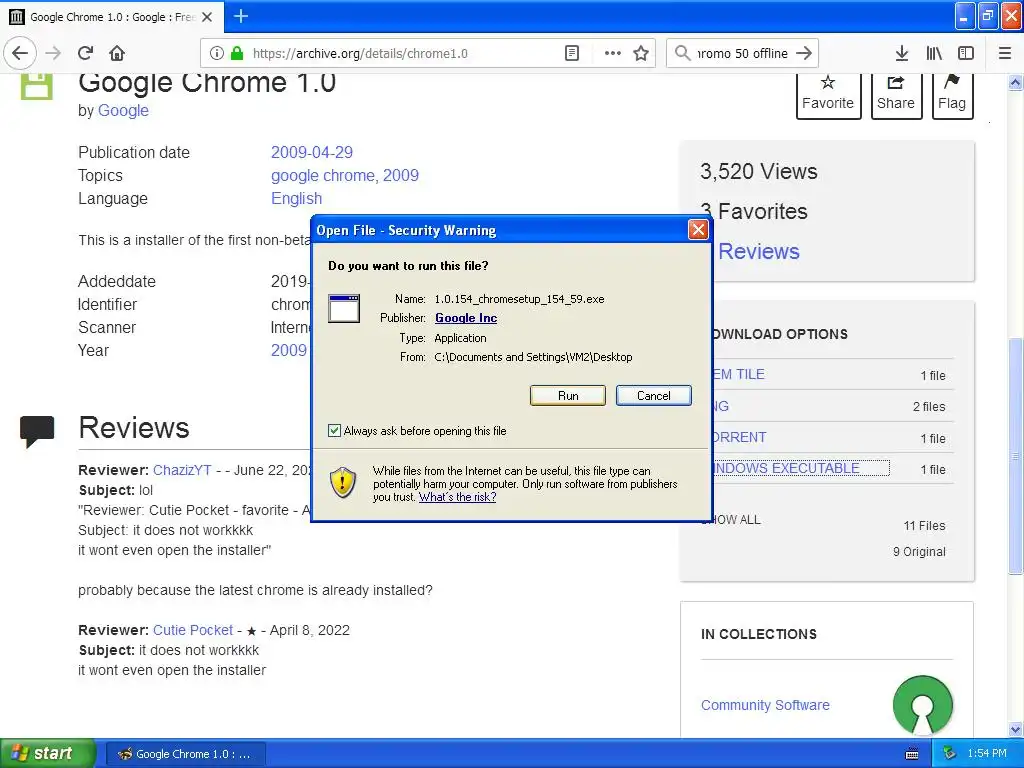Reload the page with the refresh icon
Screen dimensions: 1024x768
tap(85, 53)
